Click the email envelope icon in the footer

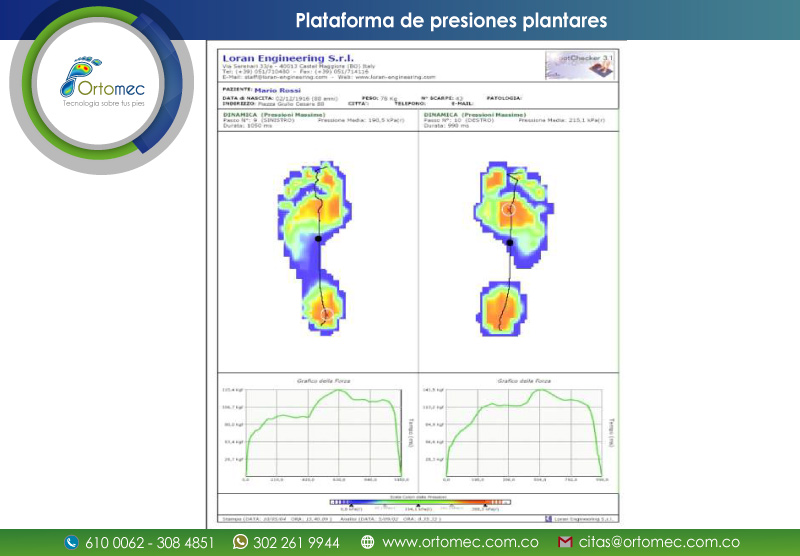(x=564, y=543)
